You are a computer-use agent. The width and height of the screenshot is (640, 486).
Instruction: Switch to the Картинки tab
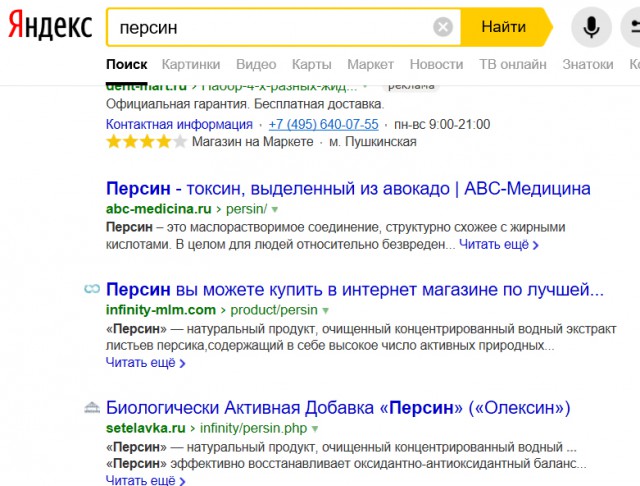[191, 64]
